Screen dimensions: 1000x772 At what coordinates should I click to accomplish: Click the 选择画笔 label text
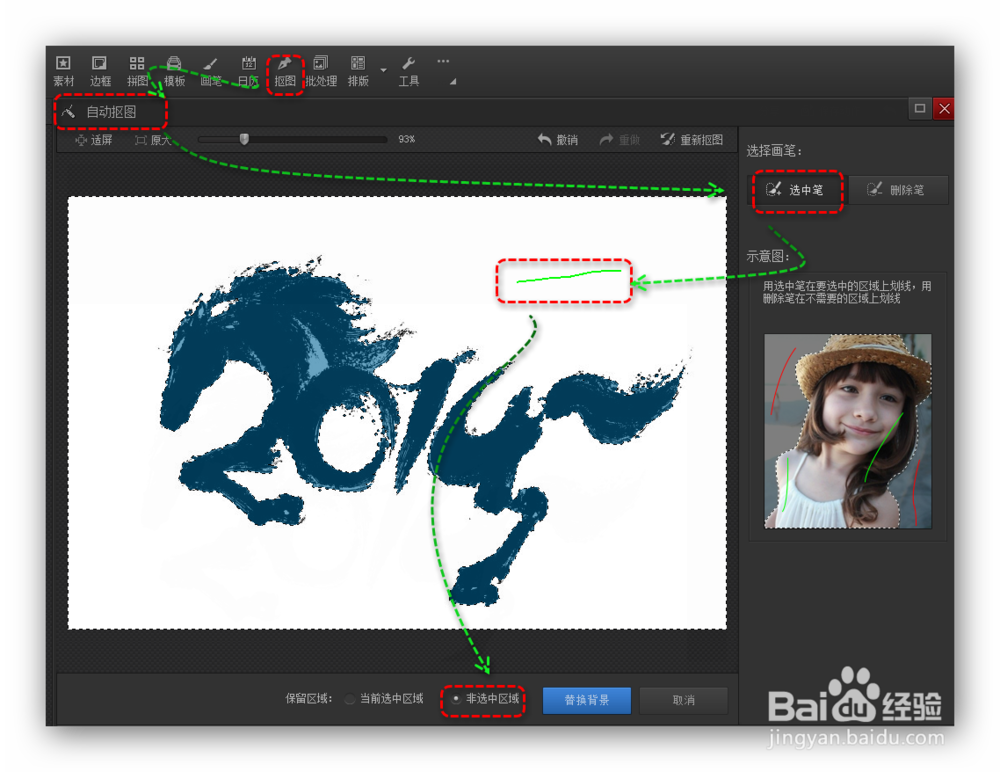(774, 151)
